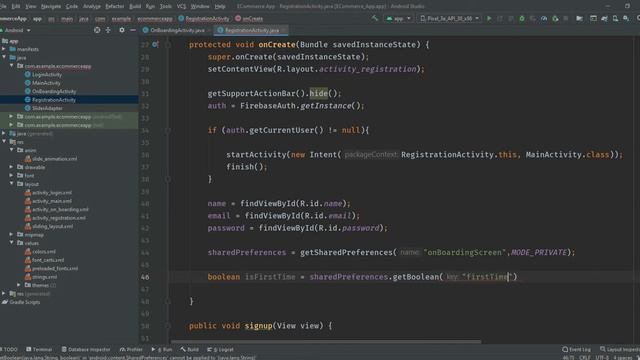Select strings.xml in the values folder
The width and height of the screenshot is (640, 360).
44,277
